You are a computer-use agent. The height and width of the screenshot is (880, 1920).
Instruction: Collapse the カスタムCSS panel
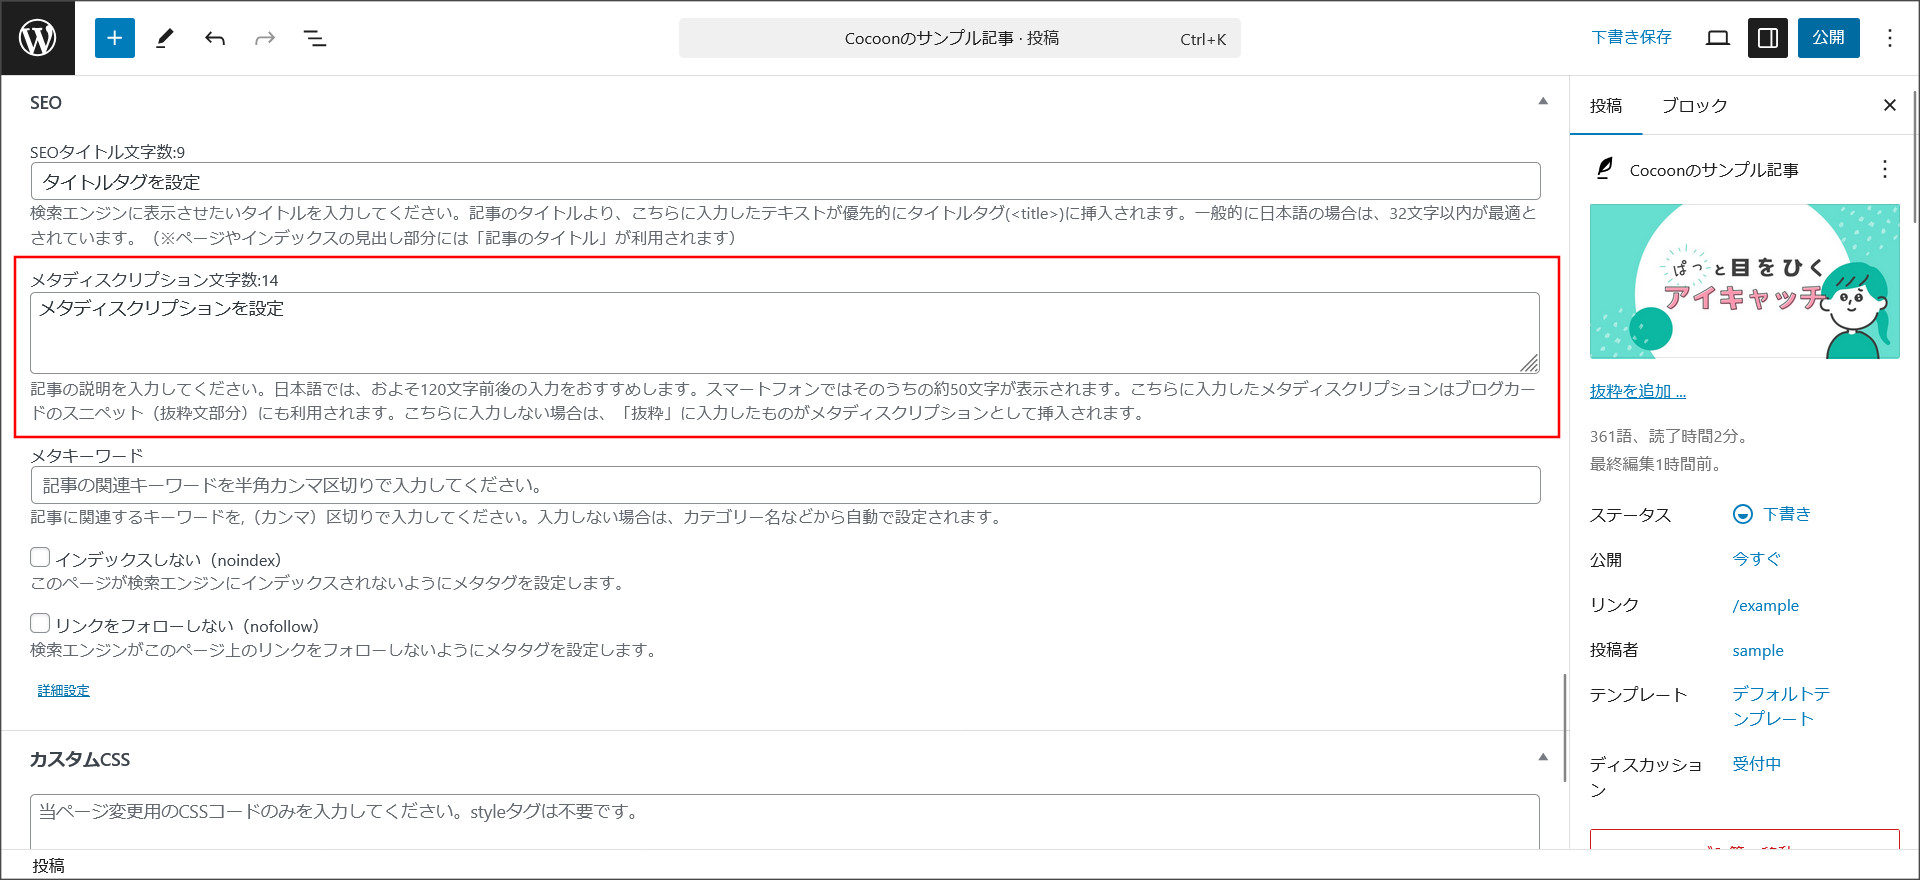pyautogui.click(x=1543, y=757)
